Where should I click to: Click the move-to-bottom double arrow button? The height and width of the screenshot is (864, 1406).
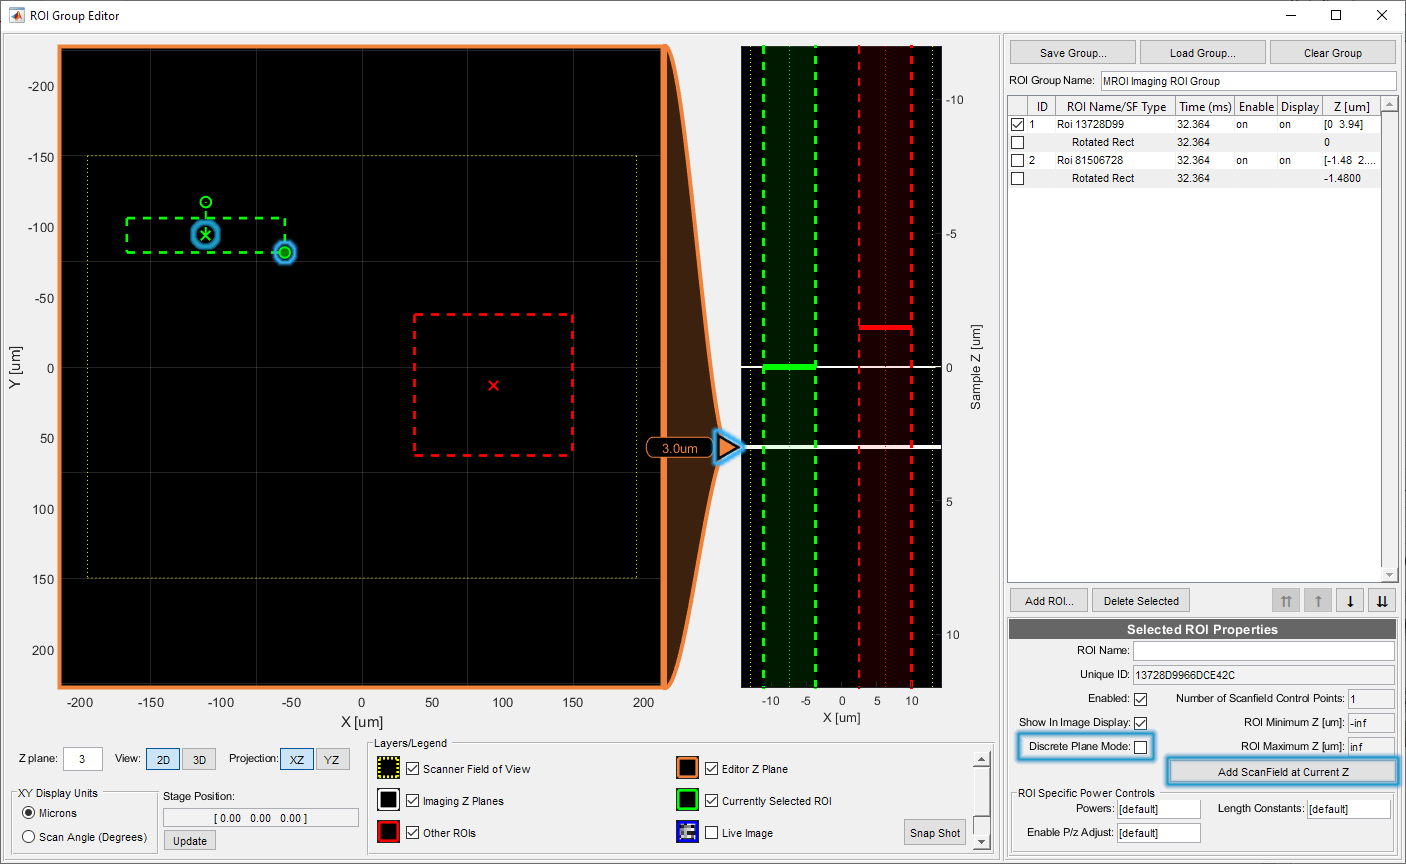(x=1382, y=601)
